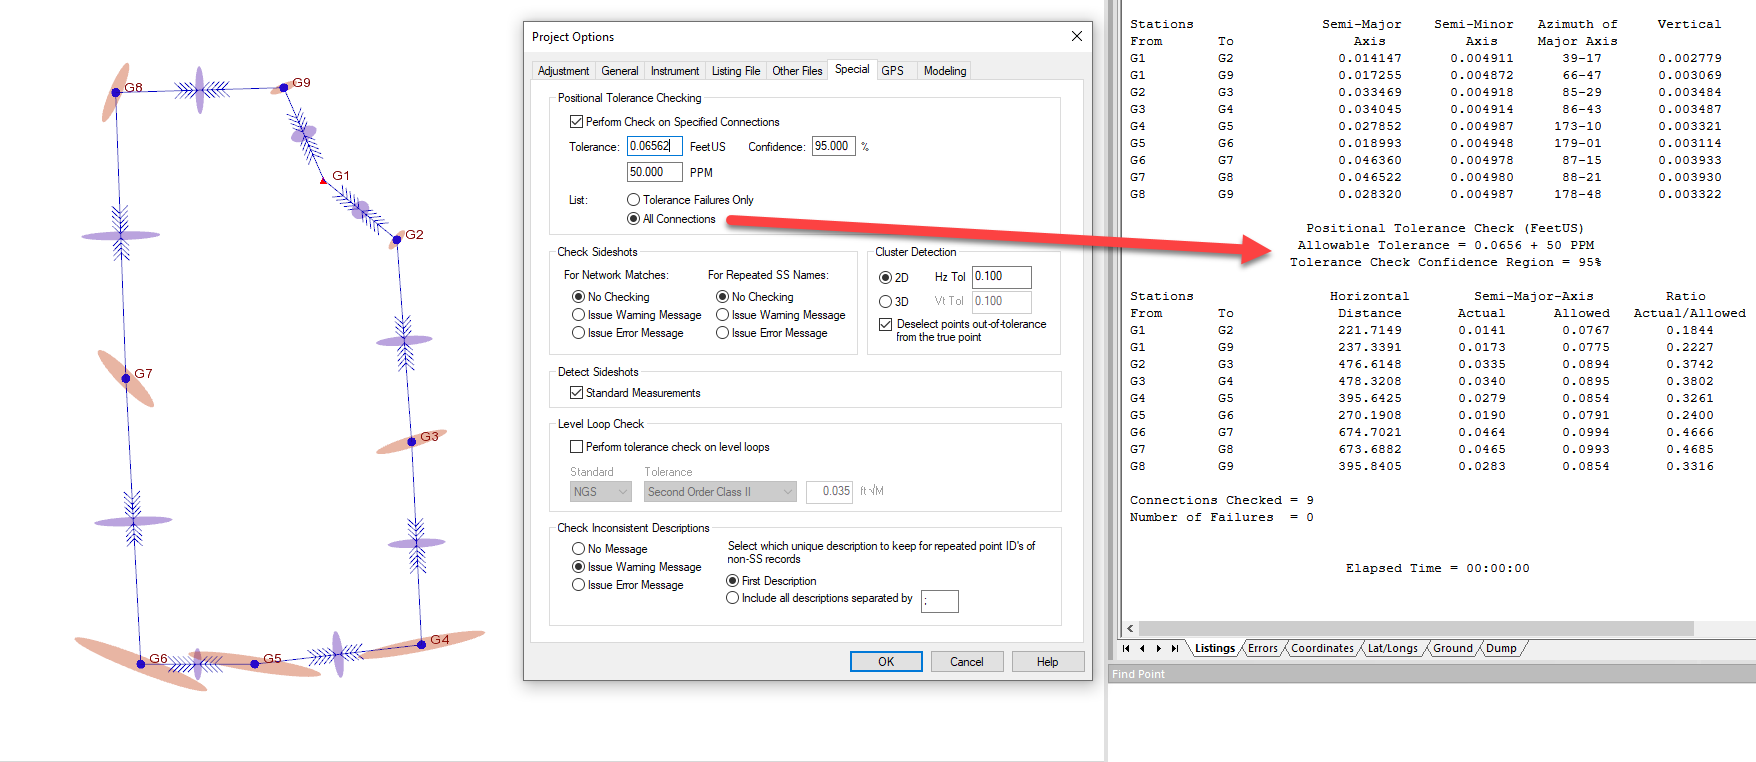Open the NGS standard dropdown

[x=600, y=492]
